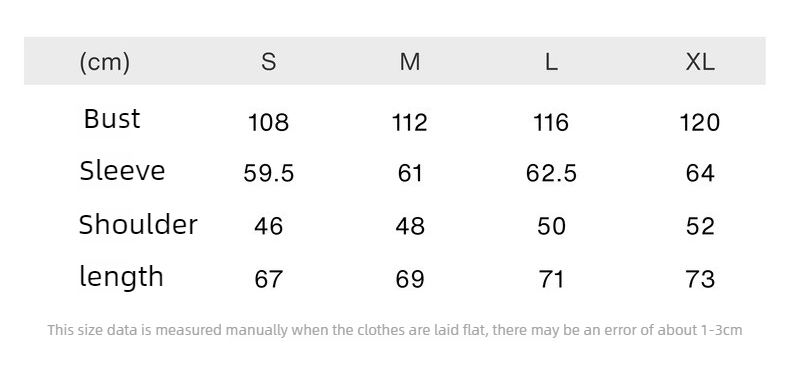Screen dimensions: 790x387
Task: Click shoulder value 52 for size XL
Action: tap(700, 226)
